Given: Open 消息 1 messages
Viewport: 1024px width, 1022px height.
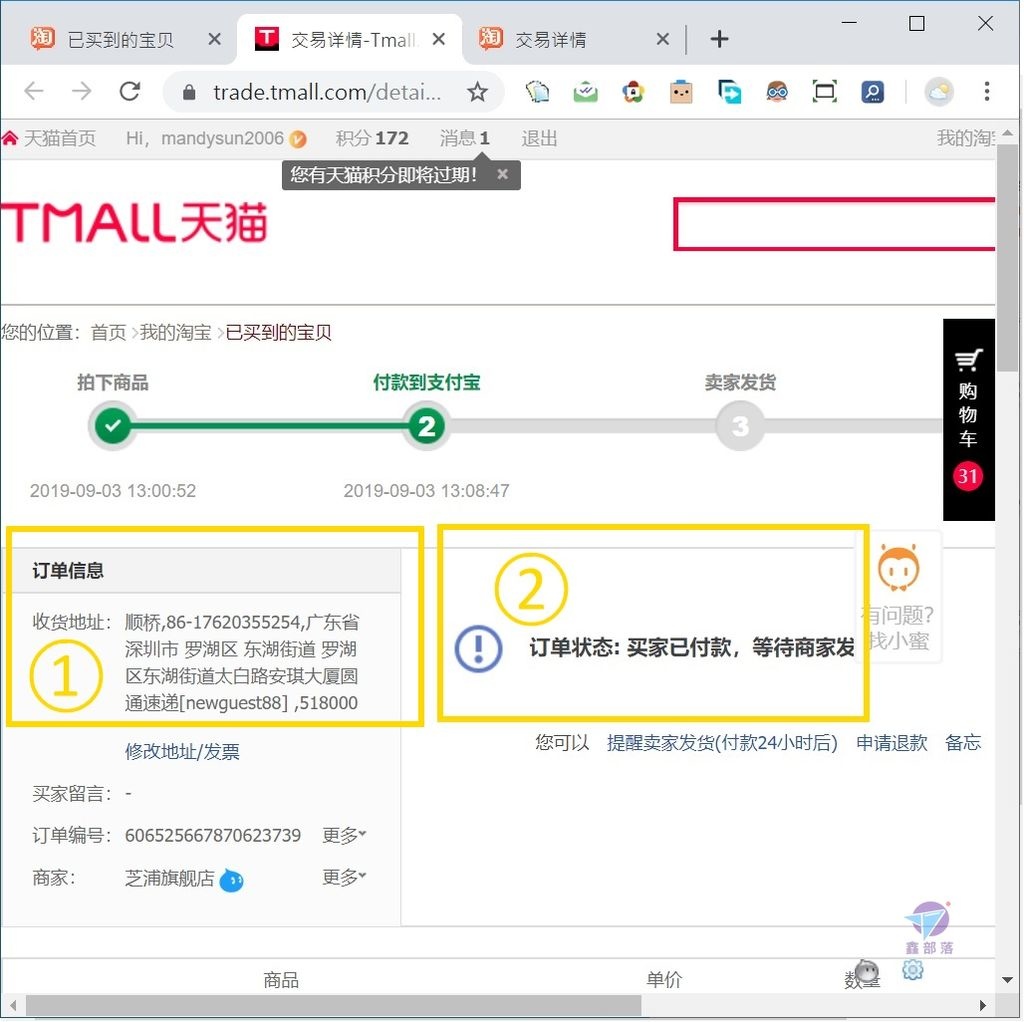Looking at the screenshot, I should tap(464, 138).
